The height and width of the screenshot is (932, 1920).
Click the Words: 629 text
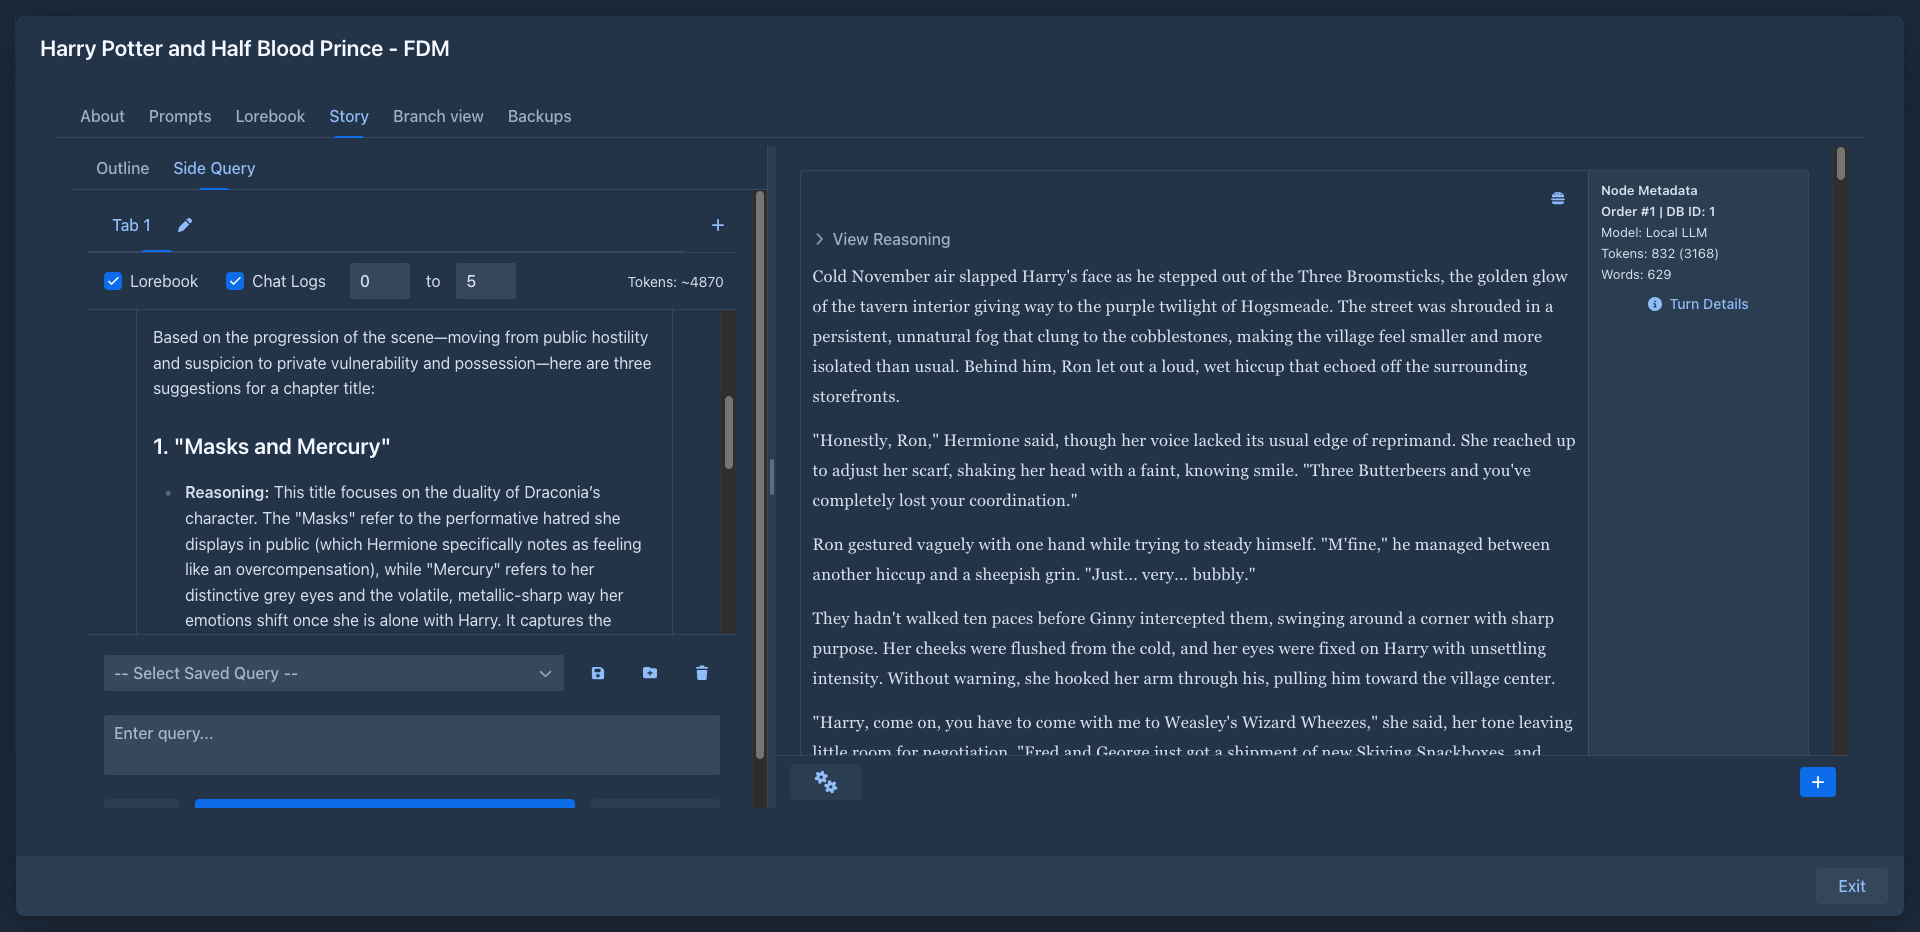click(1636, 274)
